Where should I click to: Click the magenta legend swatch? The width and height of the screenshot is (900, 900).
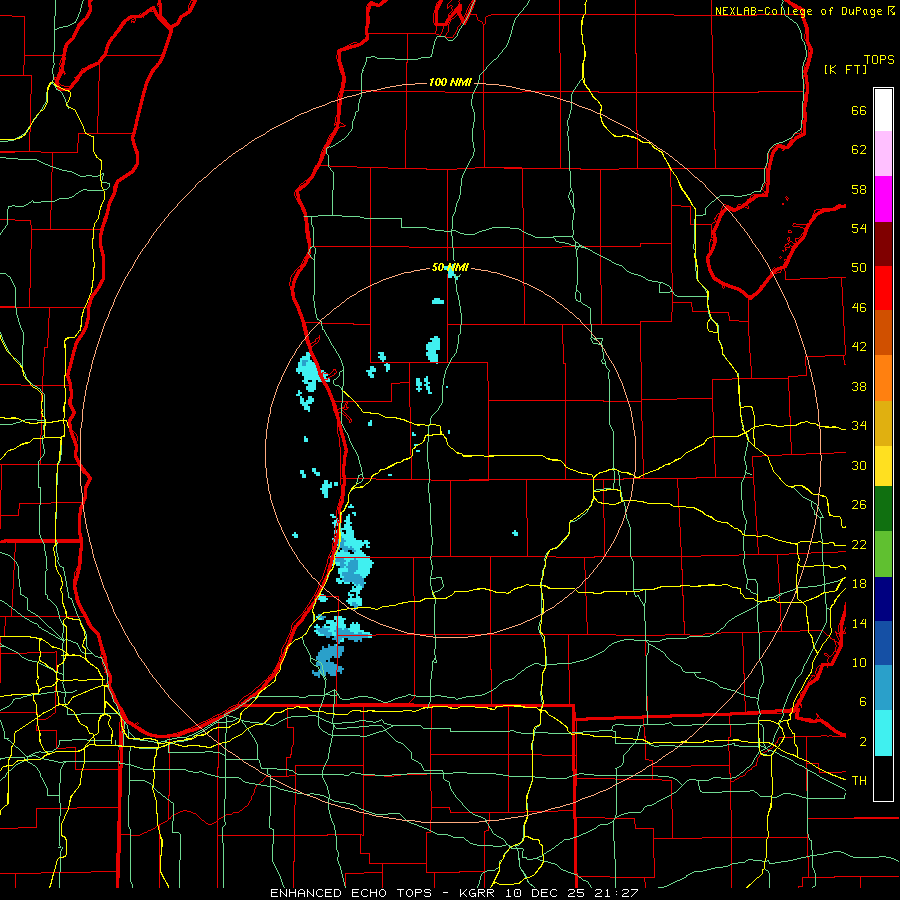[x=883, y=199]
